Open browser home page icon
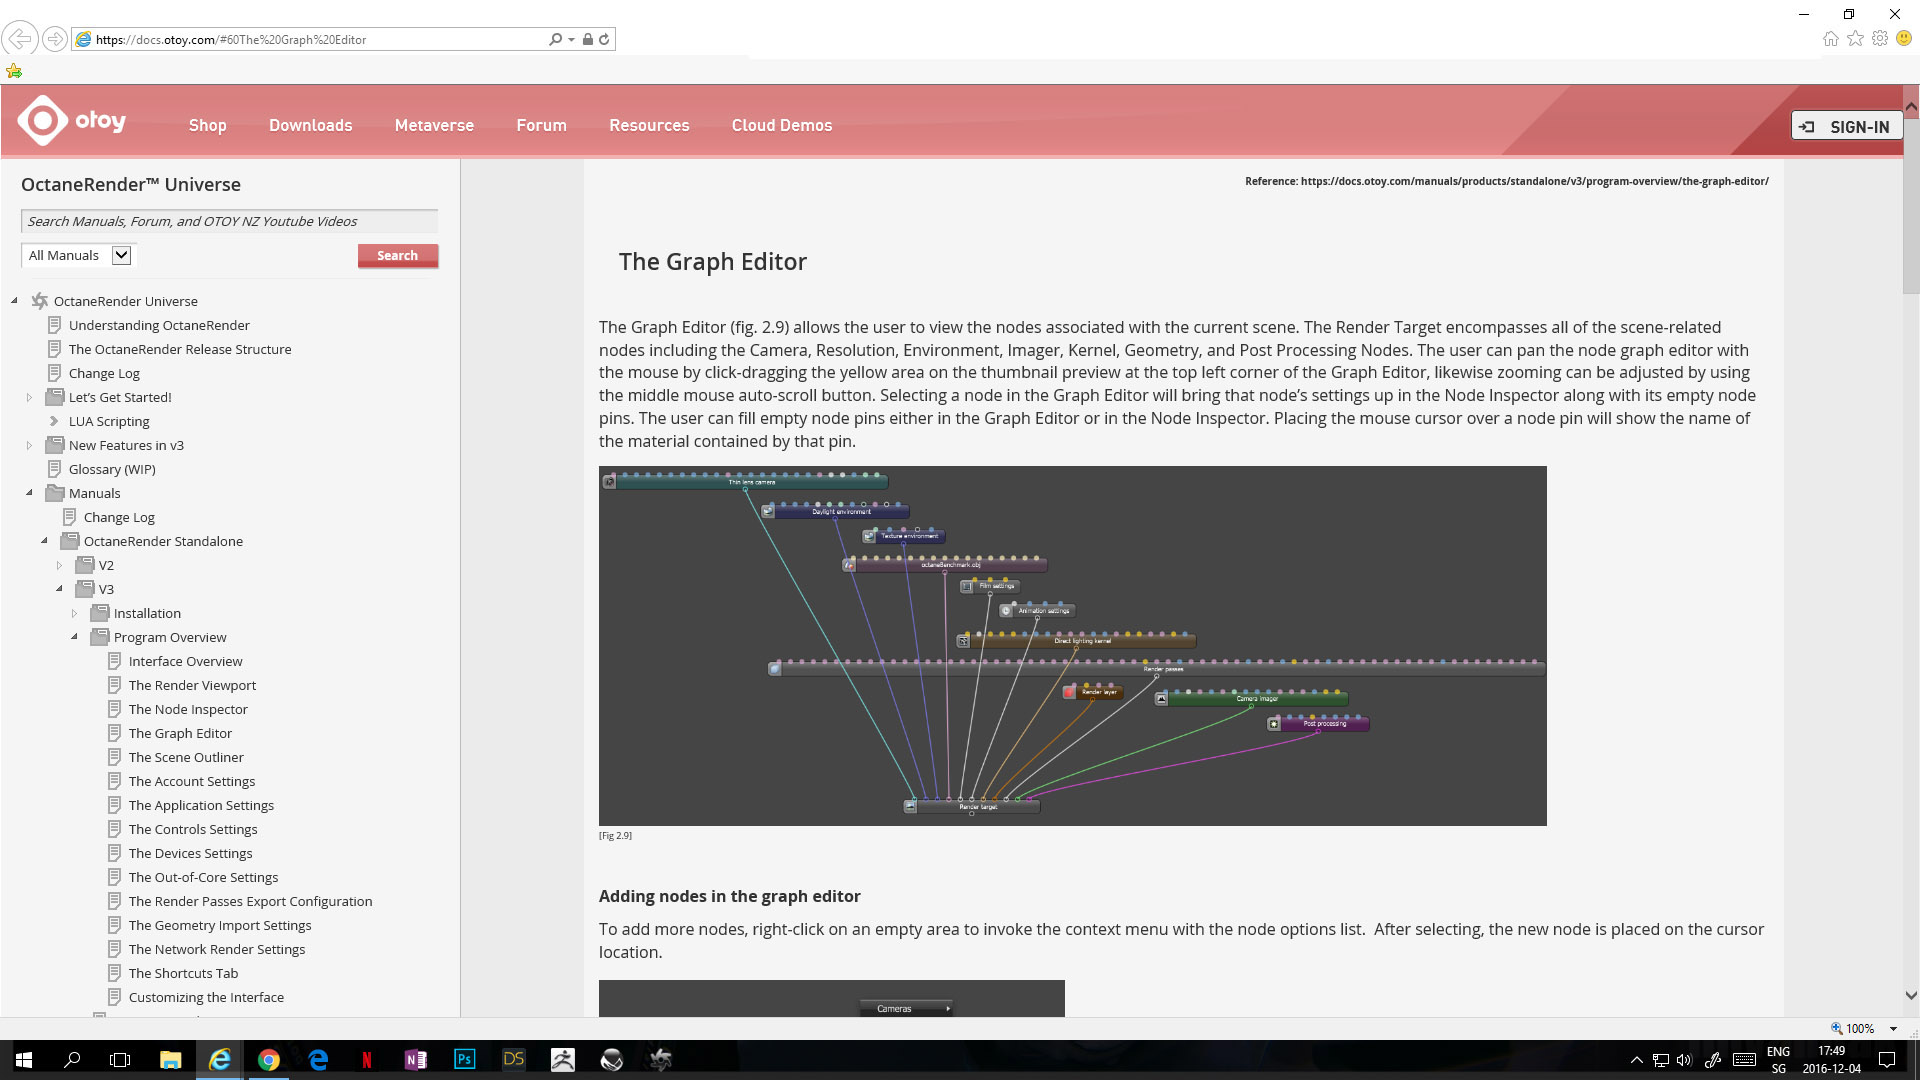The width and height of the screenshot is (1920, 1080). point(1830,39)
